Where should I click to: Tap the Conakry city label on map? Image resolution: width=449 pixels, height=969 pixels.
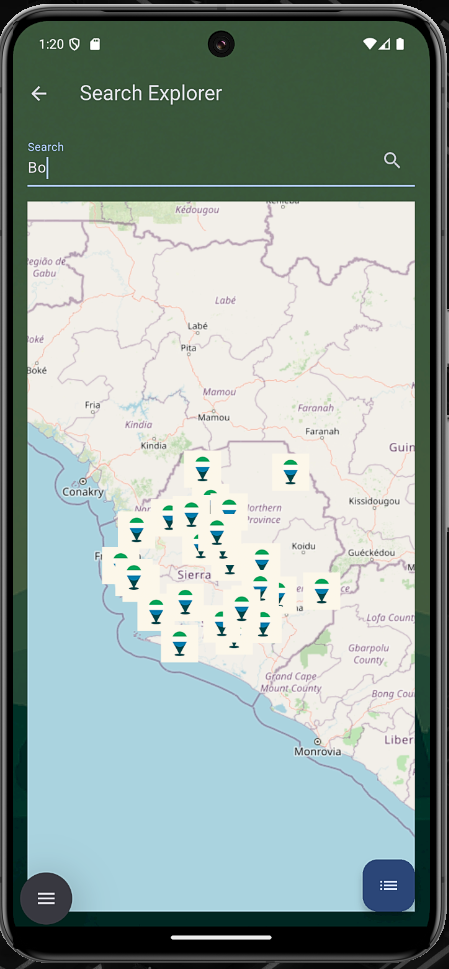coord(83,492)
